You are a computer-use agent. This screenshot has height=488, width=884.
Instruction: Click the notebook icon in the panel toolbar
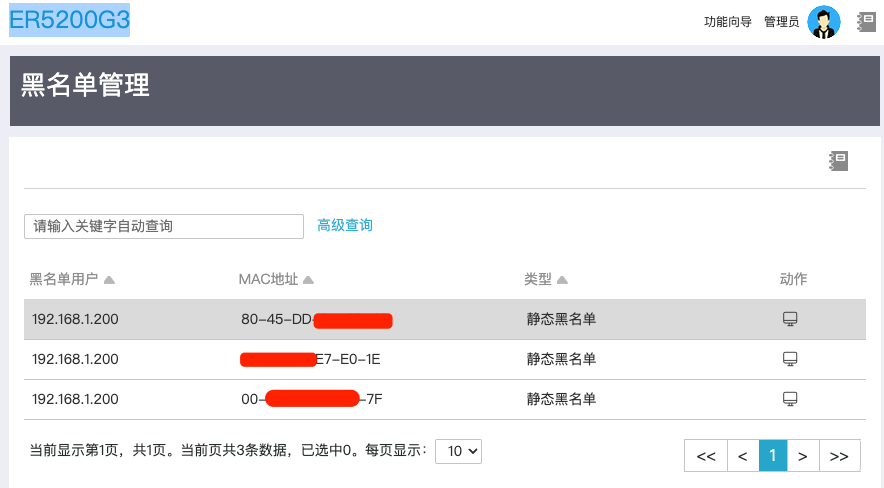(838, 160)
